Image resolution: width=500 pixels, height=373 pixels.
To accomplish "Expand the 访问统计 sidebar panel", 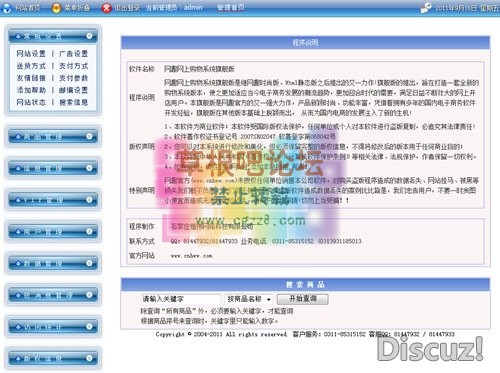I will [x=53, y=327].
